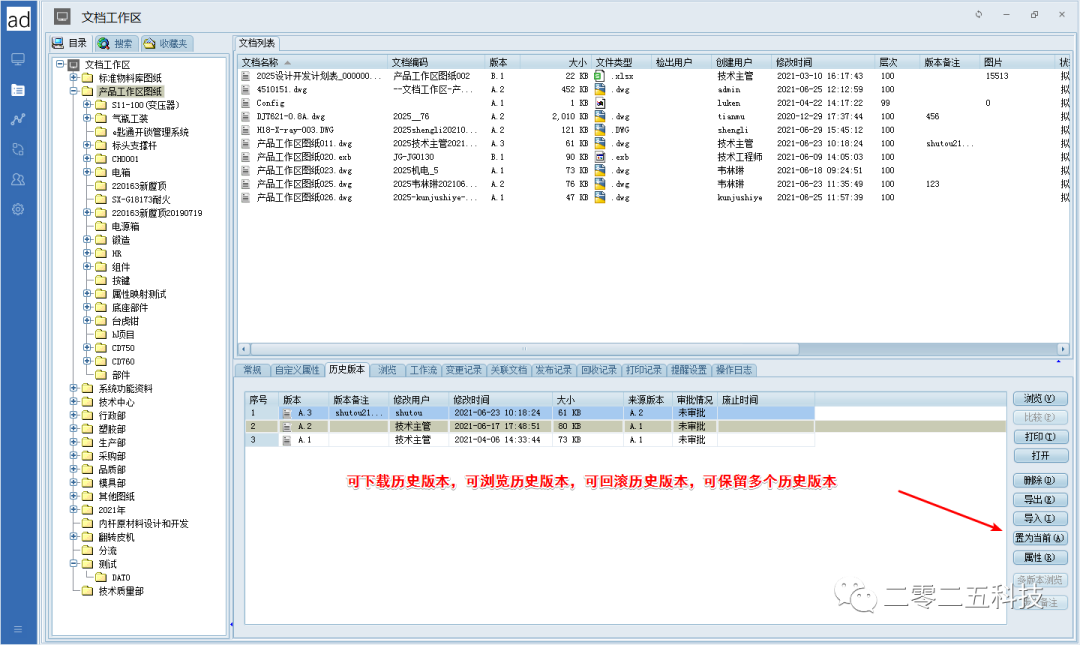1080x645 pixels.
Task: Click the document icon before DJT621-0.8A.dwg
Action: (246, 116)
